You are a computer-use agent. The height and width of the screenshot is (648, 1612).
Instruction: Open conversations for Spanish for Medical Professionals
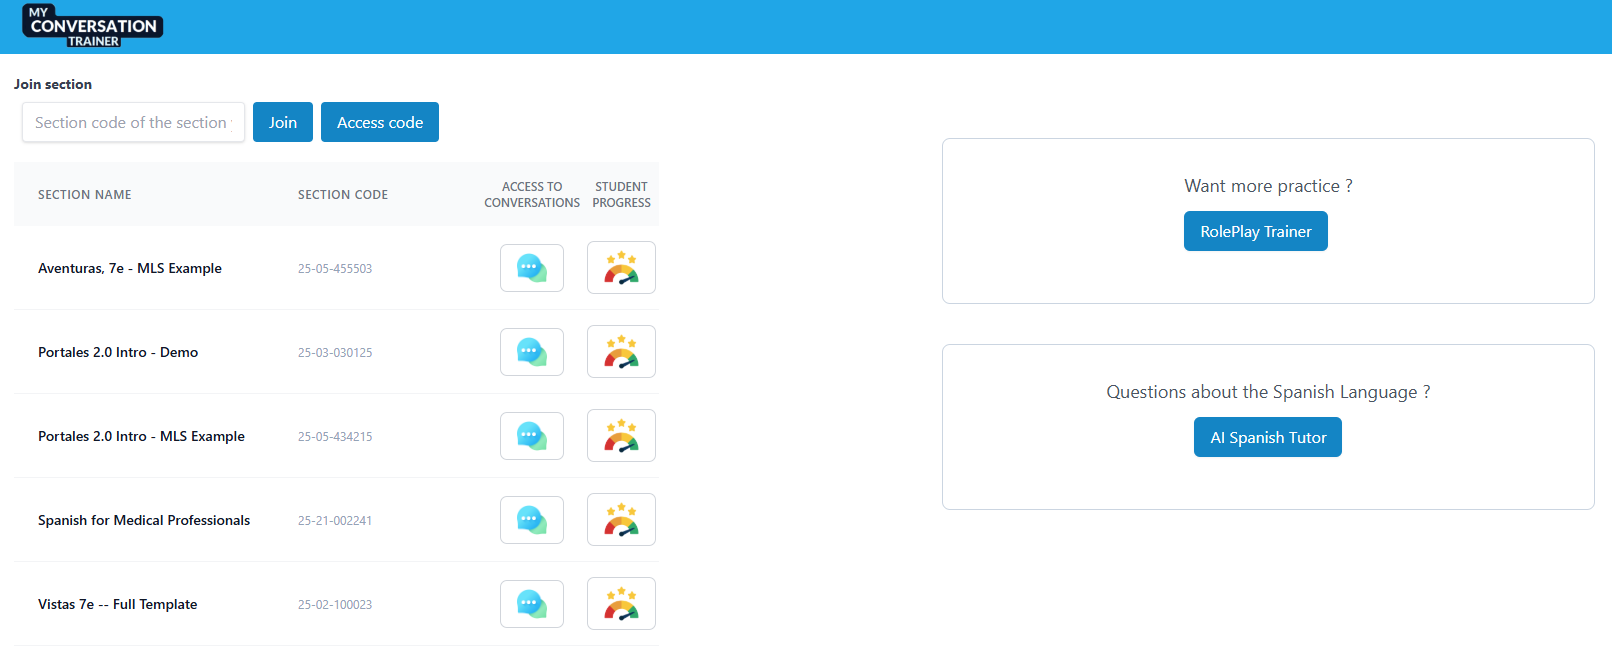[x=532, y=520]
